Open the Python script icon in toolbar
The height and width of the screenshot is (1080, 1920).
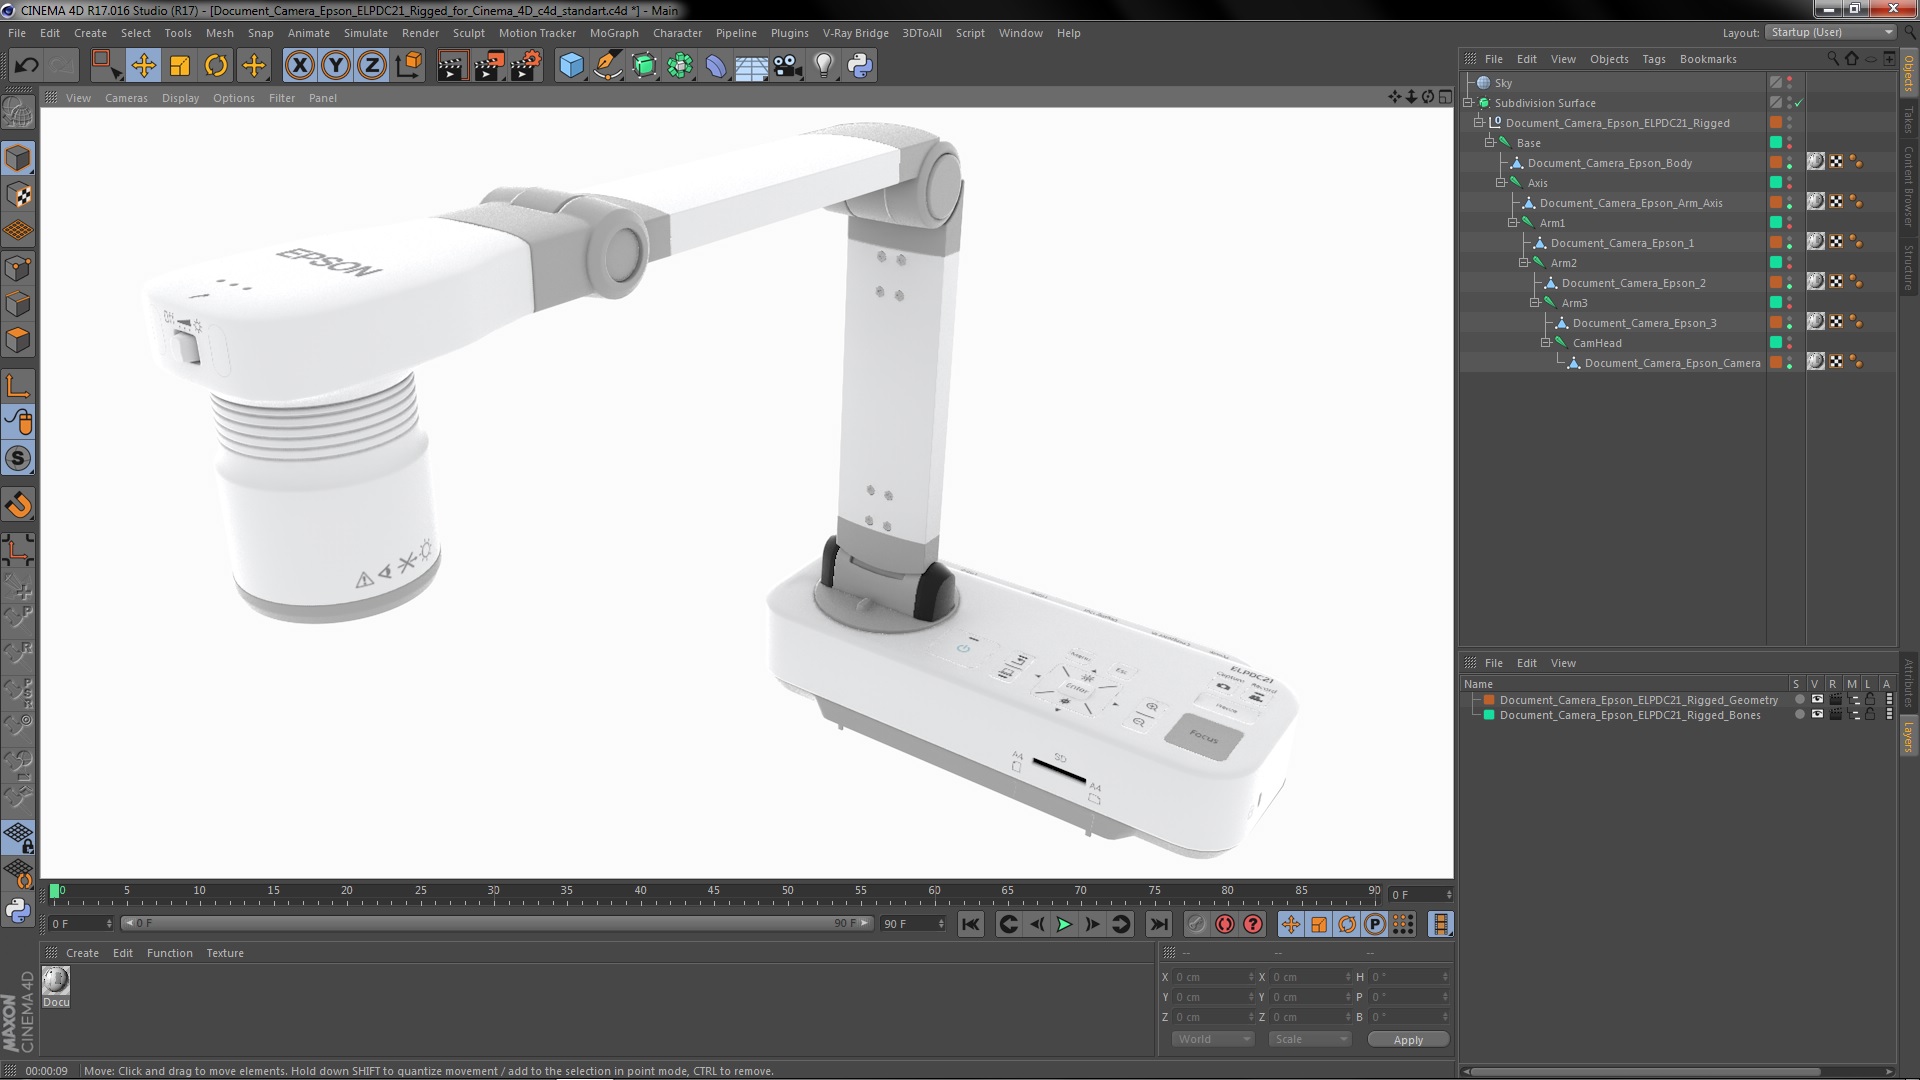pyautogui.click(x=860, y=66)
